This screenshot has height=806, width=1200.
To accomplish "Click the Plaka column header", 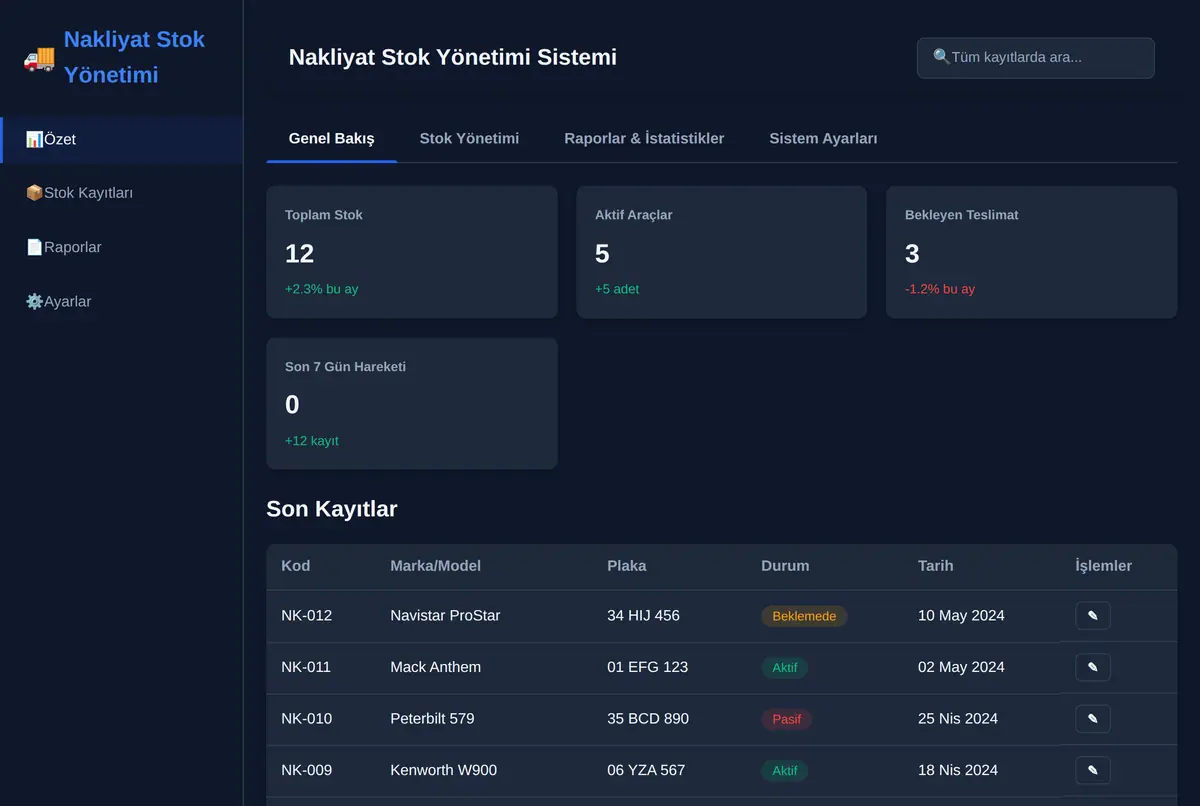I will pyautogui.click(x=627, y=566).
